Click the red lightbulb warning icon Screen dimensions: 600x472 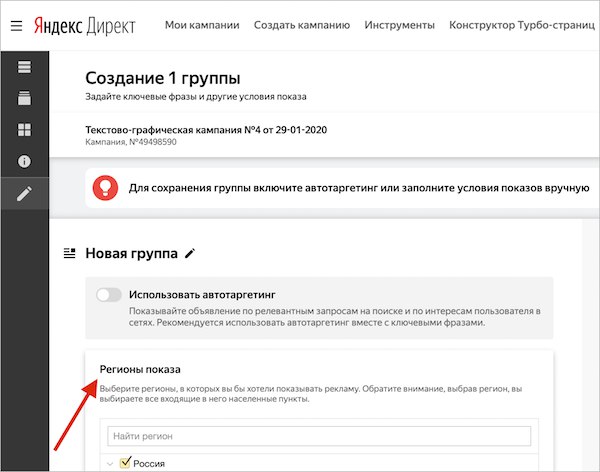coord(105,188)
